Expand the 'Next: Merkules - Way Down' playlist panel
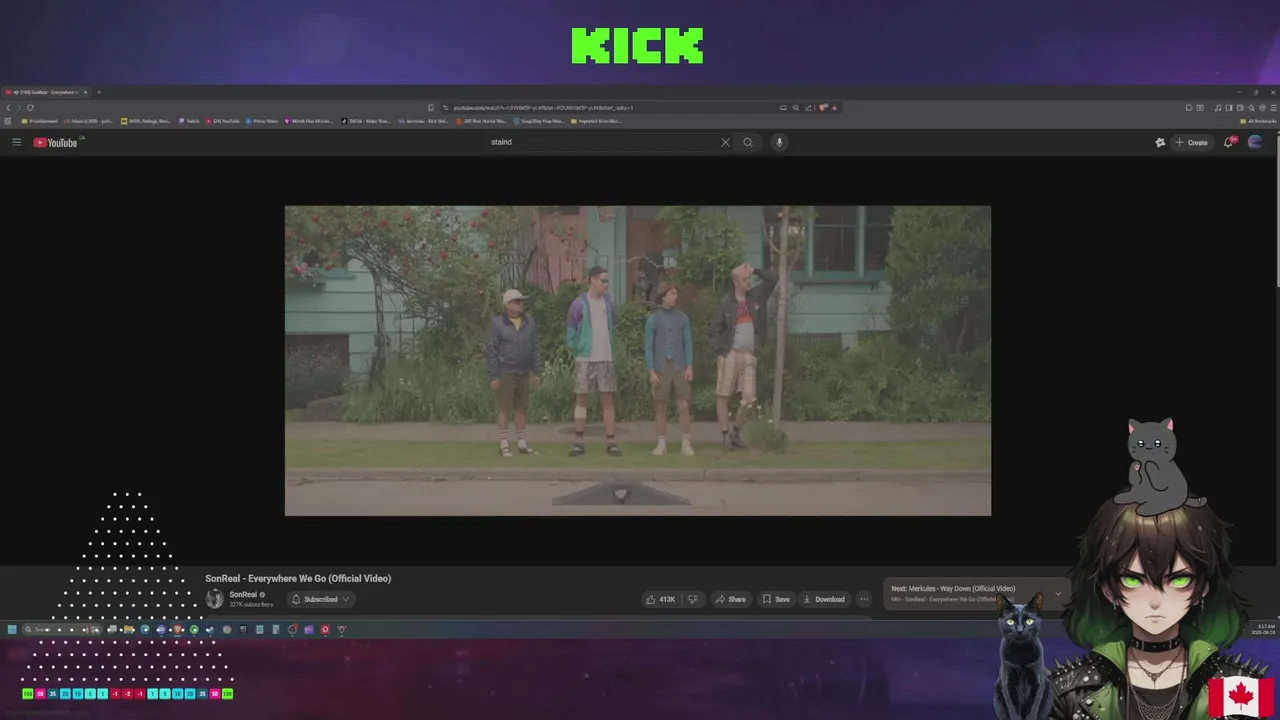The image size is (1280, 720). (1058, 593)
